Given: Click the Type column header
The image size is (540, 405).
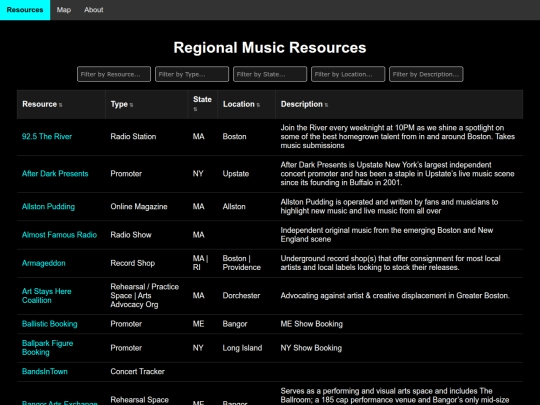Looking at the screenshot, I should 146,104.
